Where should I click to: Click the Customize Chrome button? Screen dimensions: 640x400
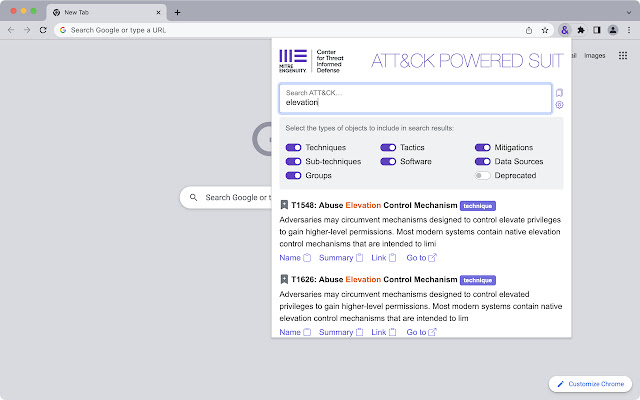click(591, 384)
